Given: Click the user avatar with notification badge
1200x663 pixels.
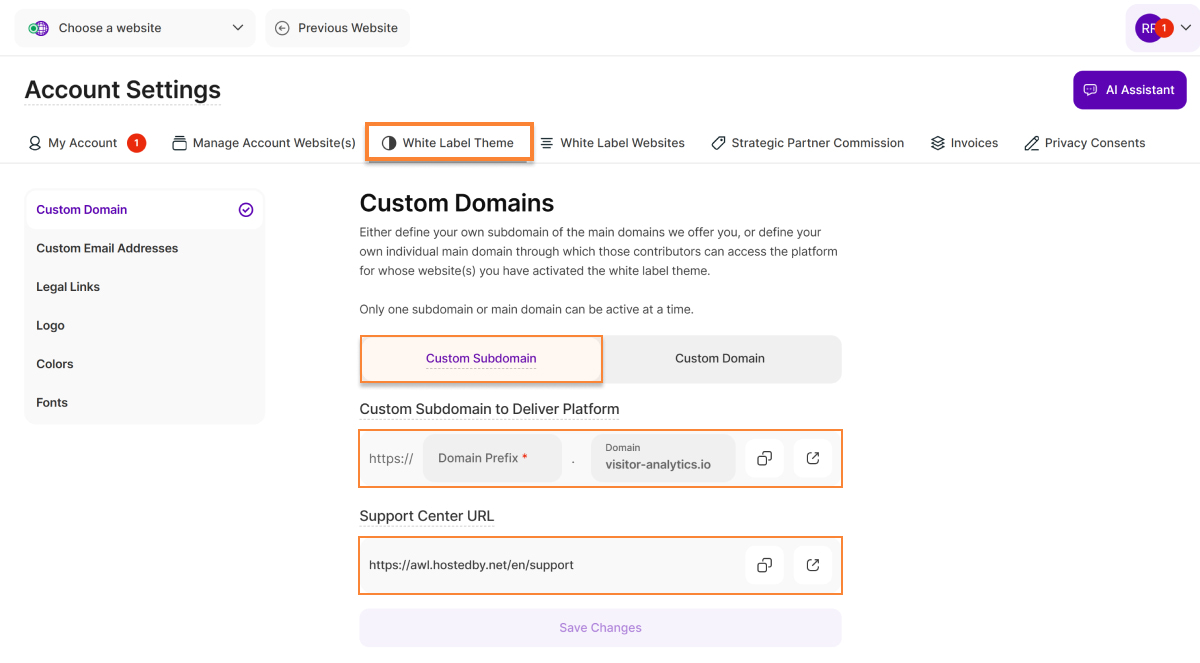Looking at the screenshot, I should 1150,28.
